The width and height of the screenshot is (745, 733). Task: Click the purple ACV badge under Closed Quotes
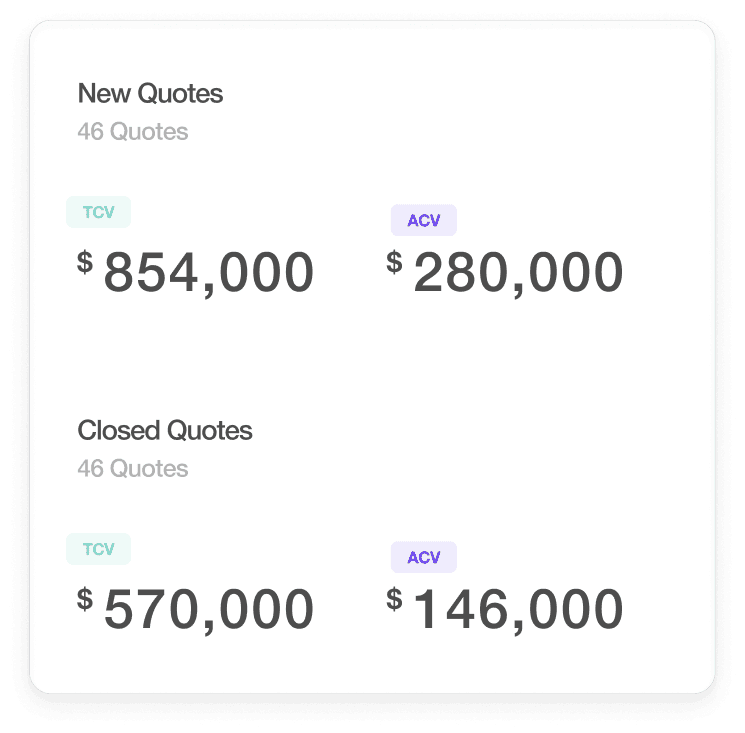coord(424,557)
